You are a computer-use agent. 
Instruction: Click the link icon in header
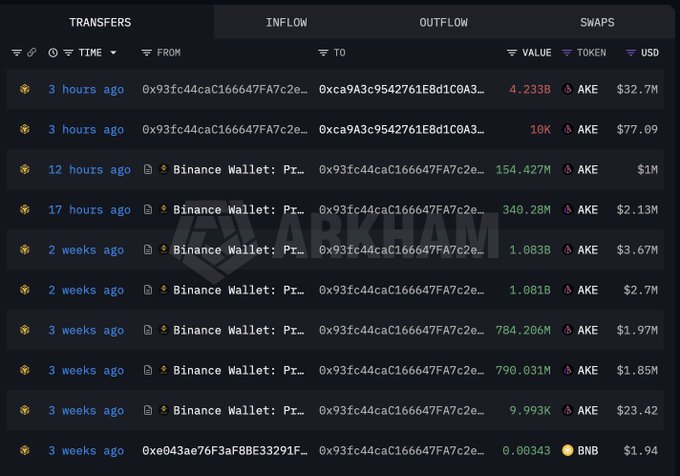[x=32, y=53]
